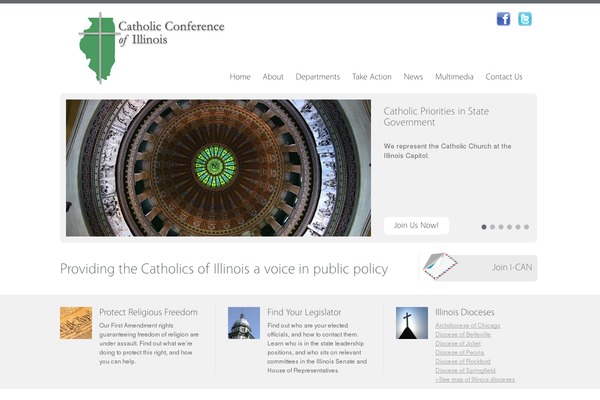
Task: Click Catholic Priorities in State Government title
Action: [436, 117]
